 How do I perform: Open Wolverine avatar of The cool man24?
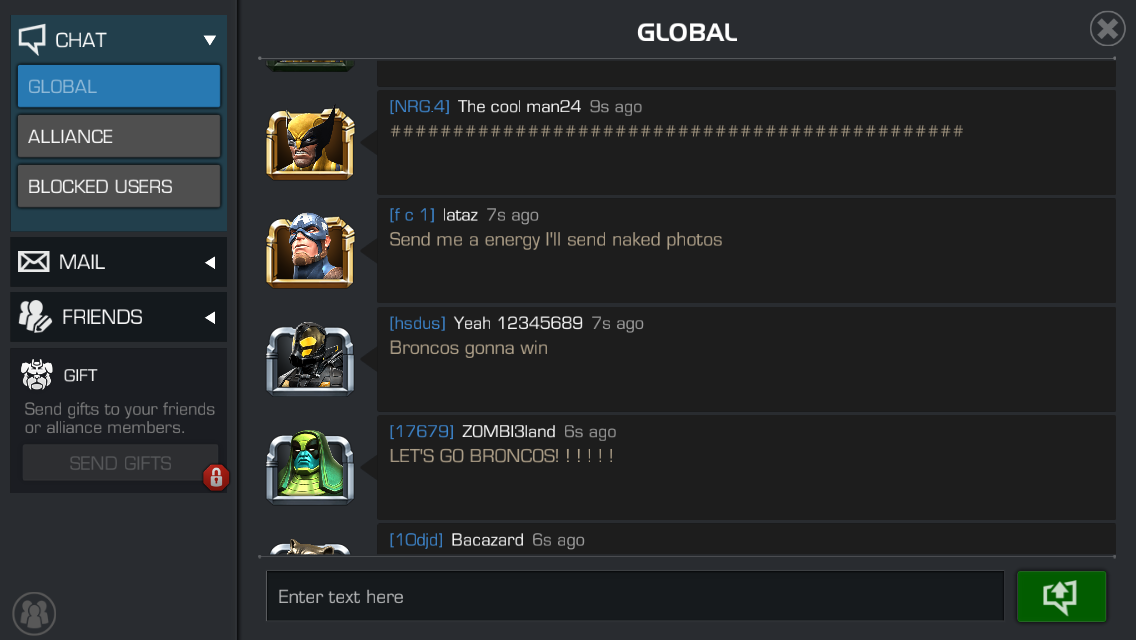point(310,144)
